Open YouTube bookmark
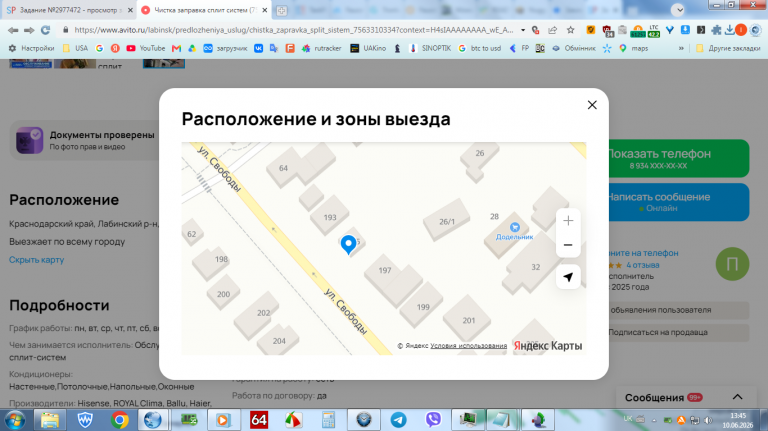The width and height of the screenshot is (768, 431). [146, 48]
